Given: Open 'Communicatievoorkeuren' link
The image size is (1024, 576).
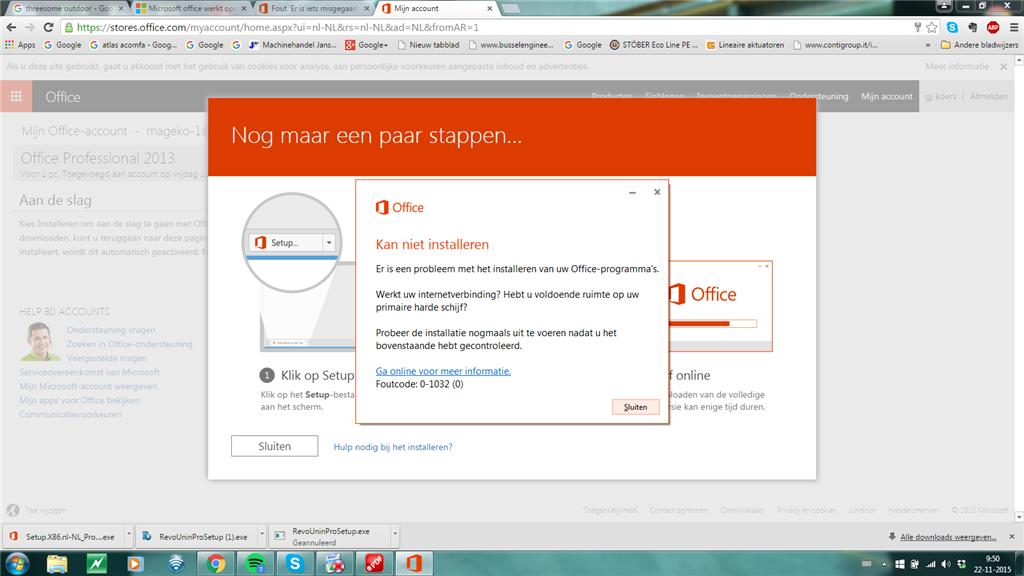Looking at the screenshot, I should (71, 415).
